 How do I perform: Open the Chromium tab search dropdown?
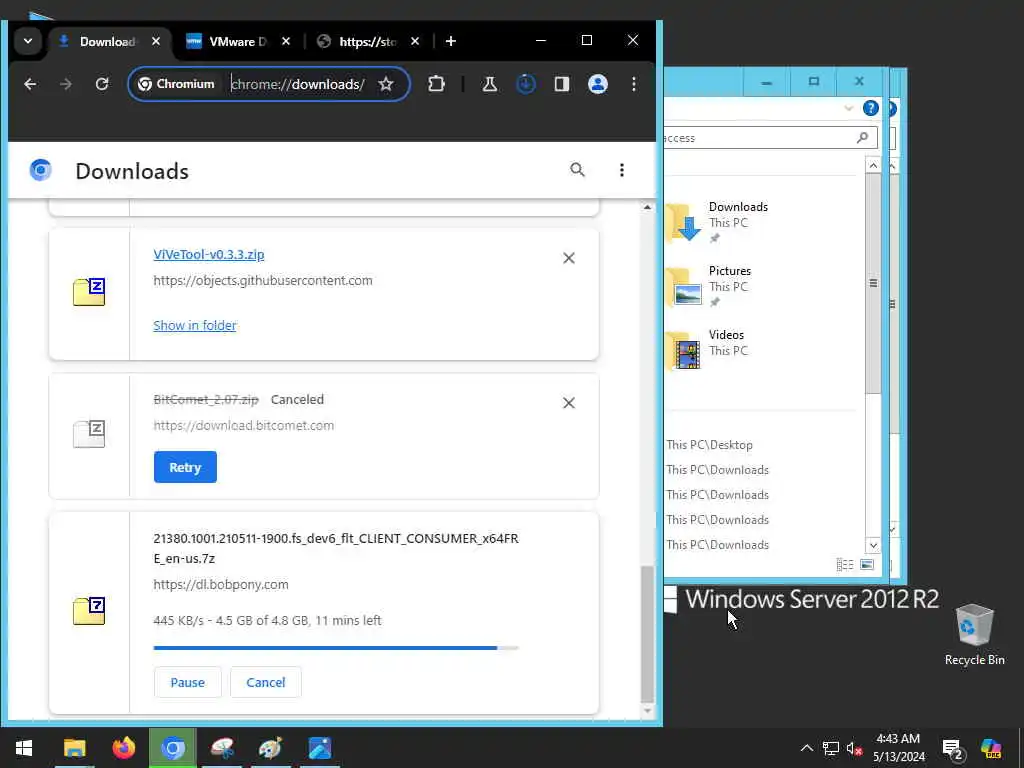pos(28,41)
